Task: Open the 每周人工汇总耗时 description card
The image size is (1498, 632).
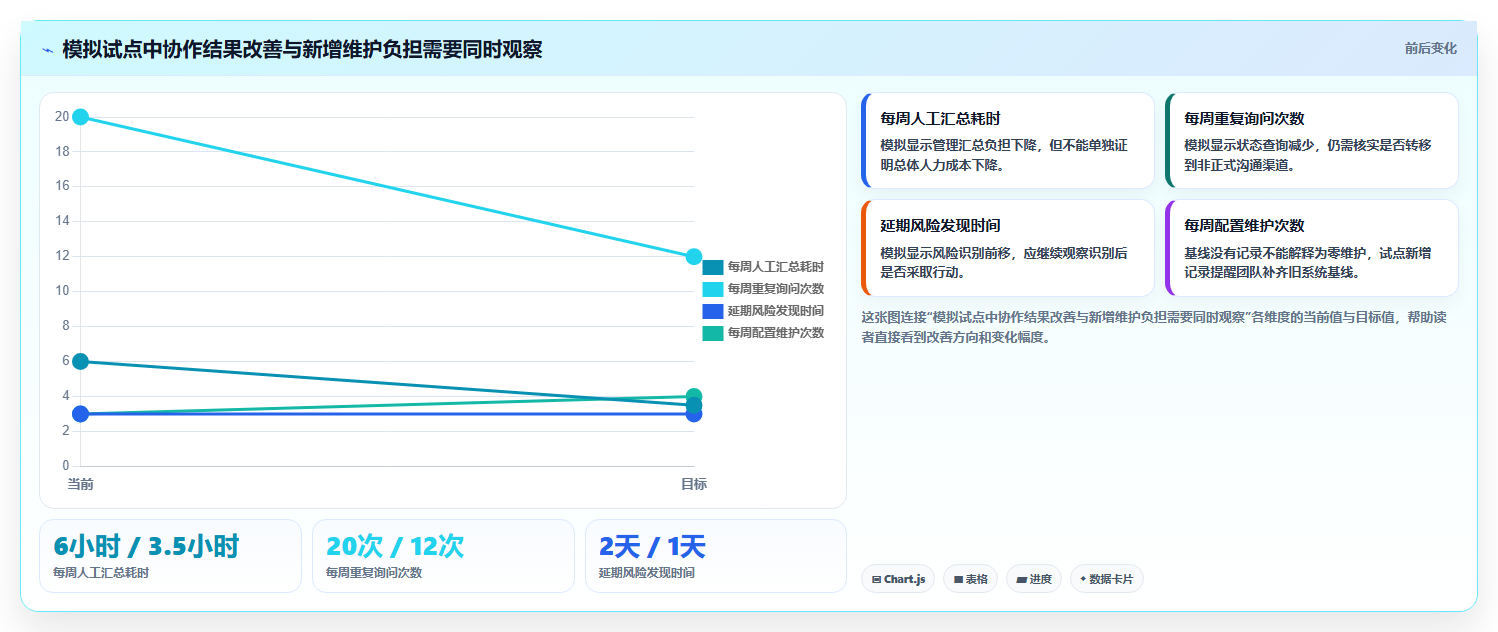Action: point(1008,141)
